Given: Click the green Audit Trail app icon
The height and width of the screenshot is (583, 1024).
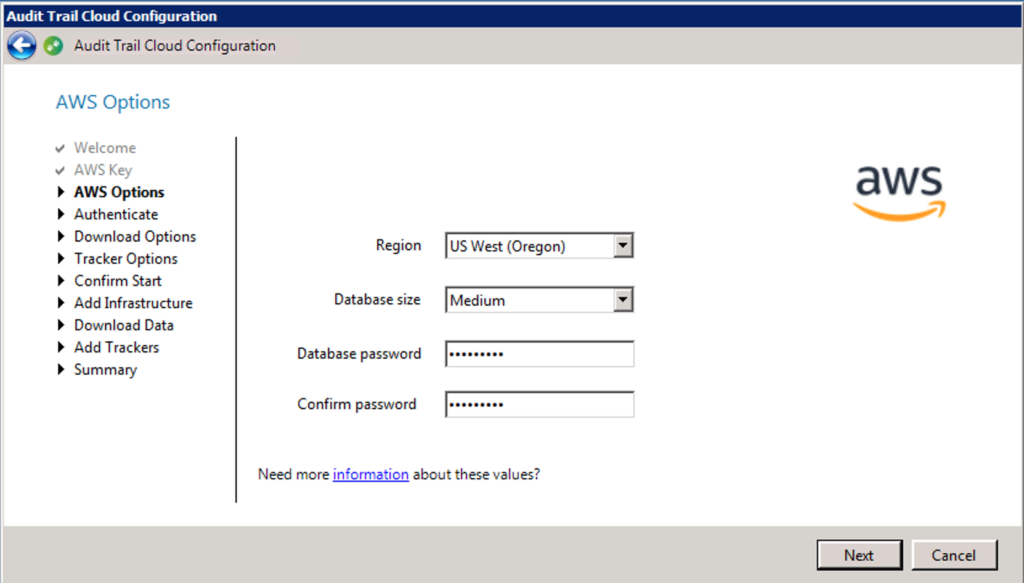Looking at the screenshot, I should pyautogui.click(x=54, y=46).
